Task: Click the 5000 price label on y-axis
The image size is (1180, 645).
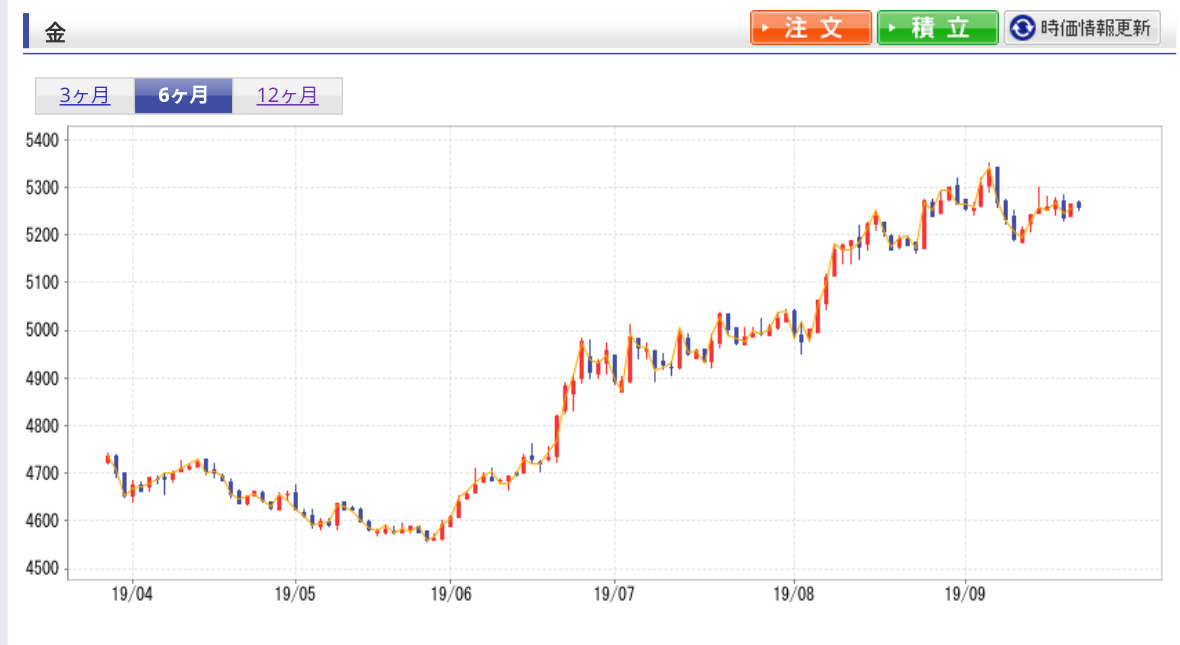Action: (43, 331)
